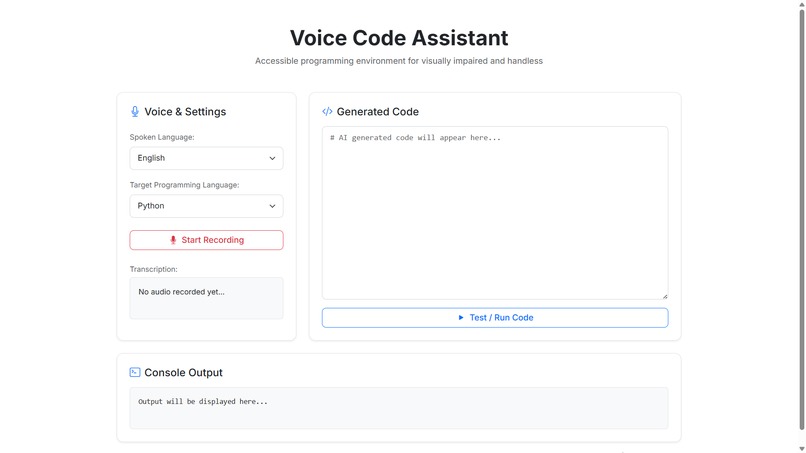Screen dimensions: 806x453
Task: Click the Target Programming Language label
Action: coord(185,185)
